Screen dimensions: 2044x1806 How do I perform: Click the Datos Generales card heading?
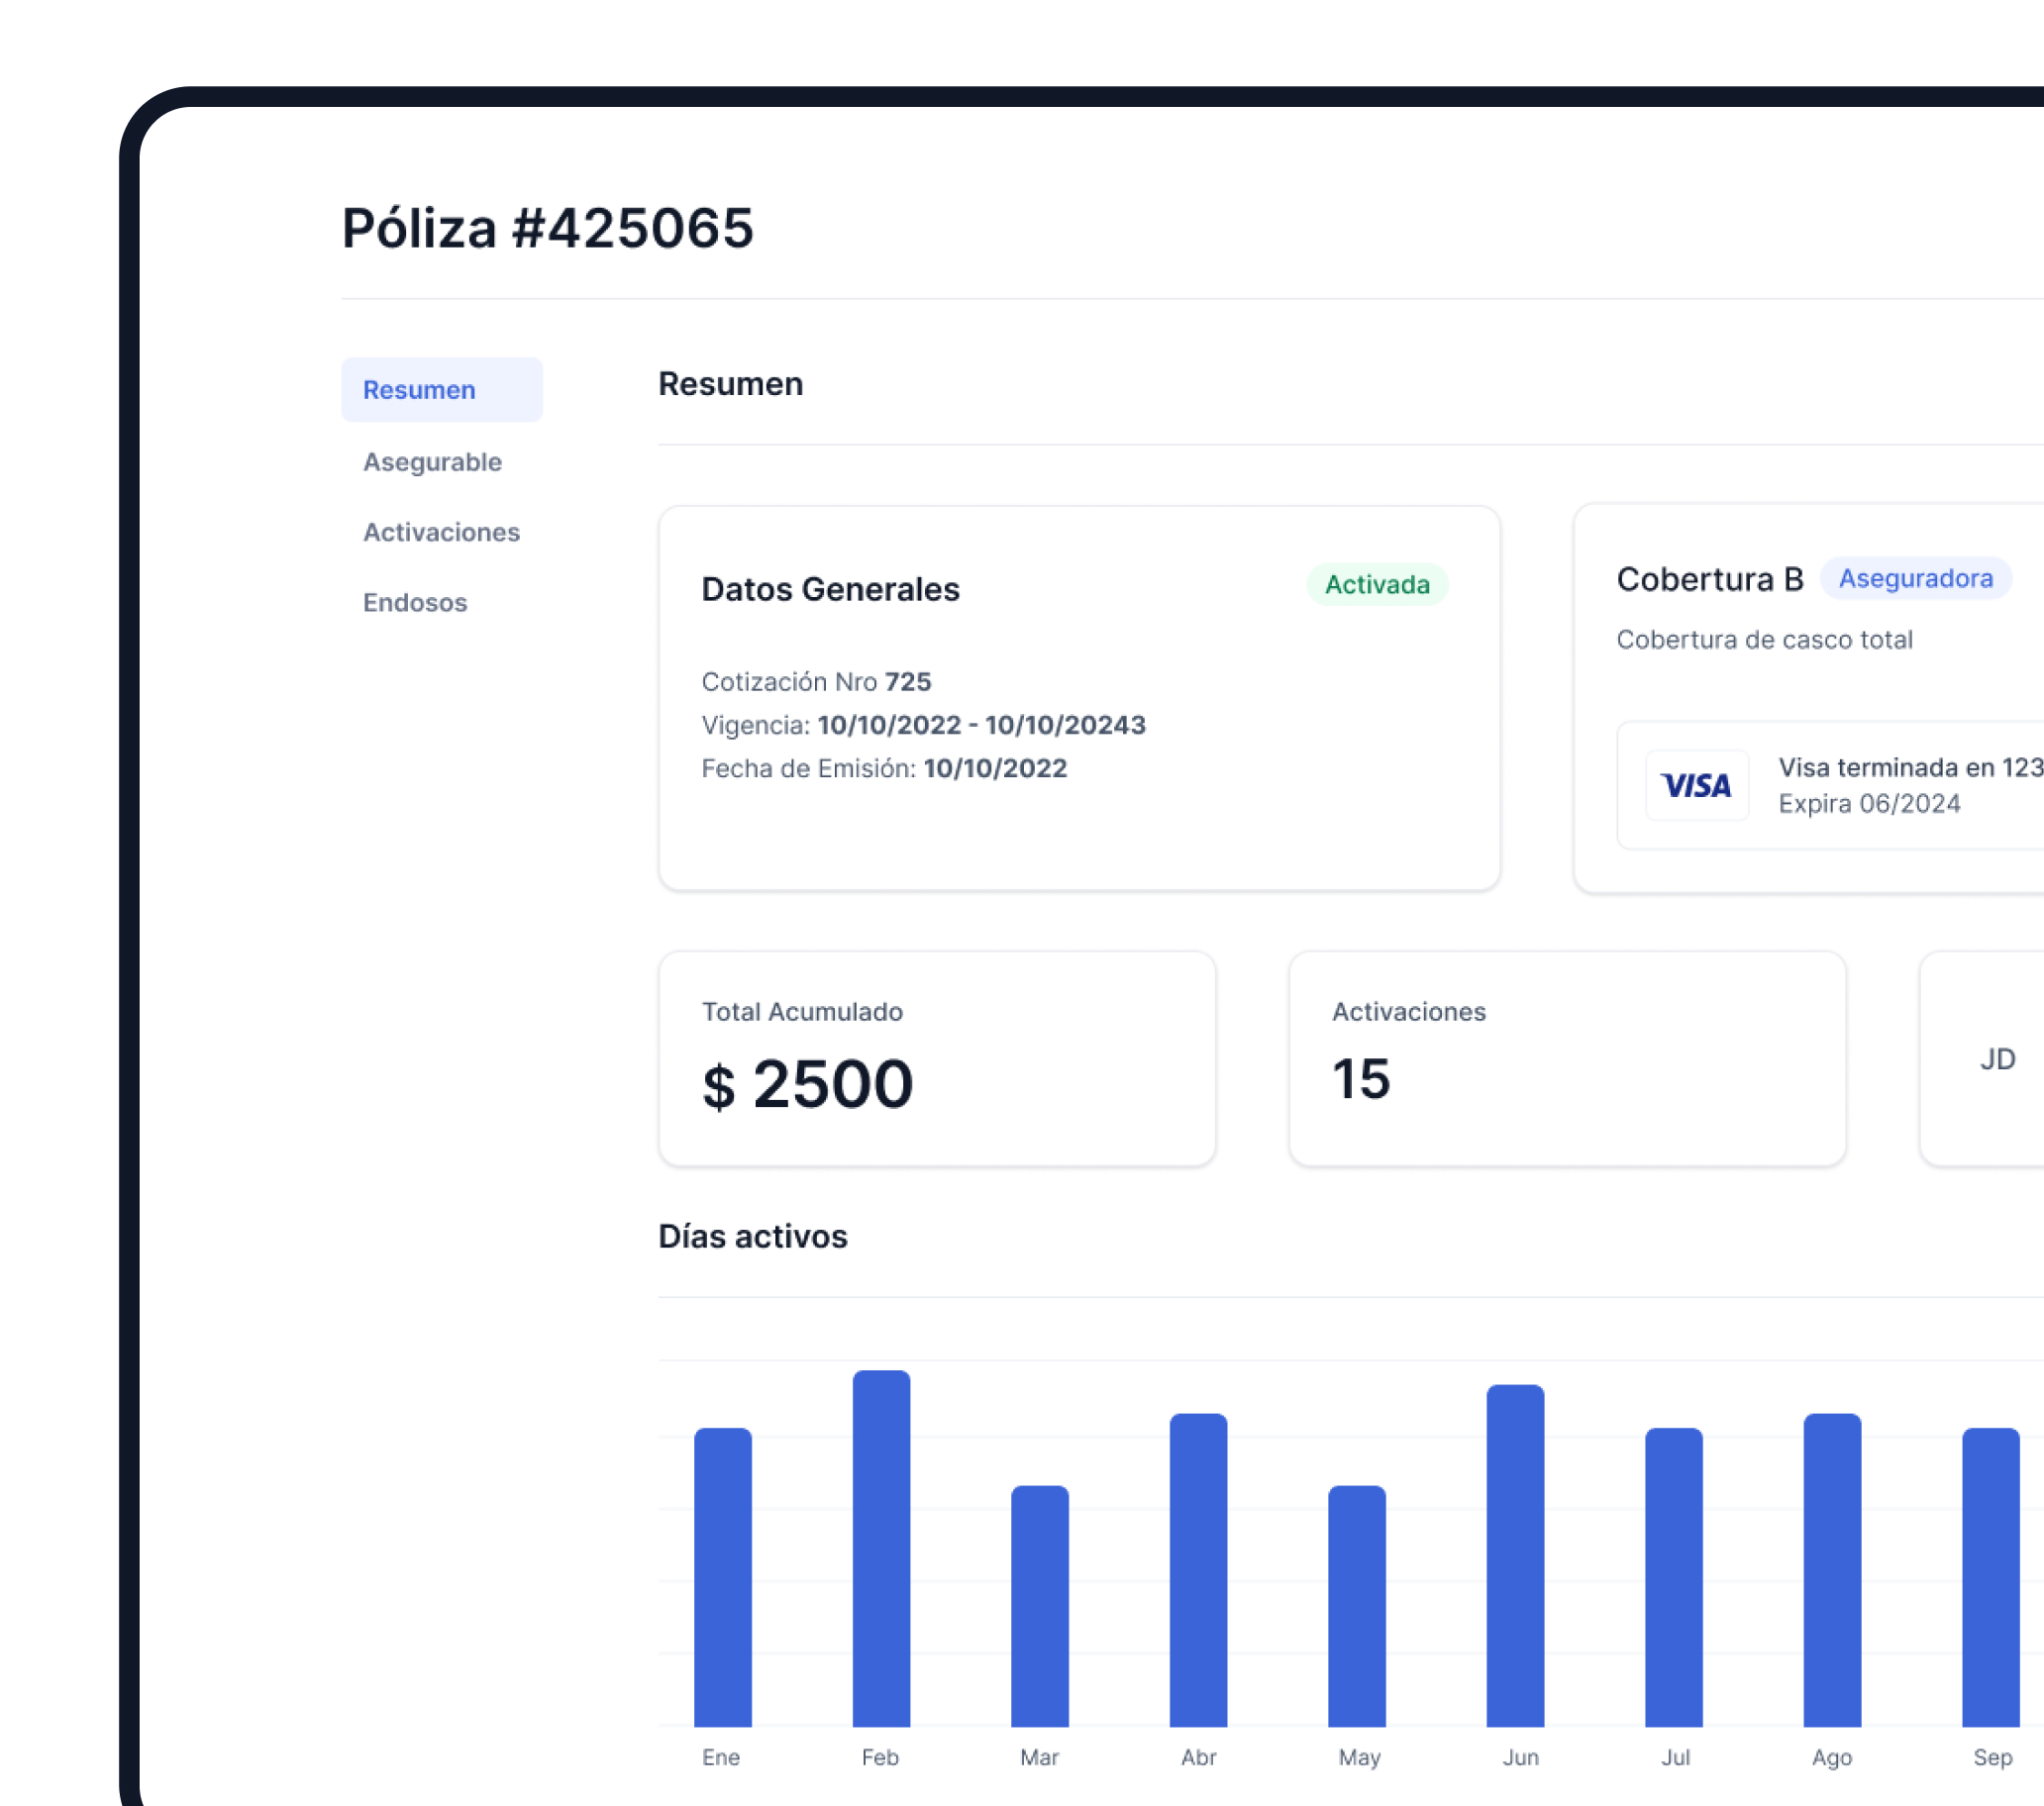pos(830,589)
